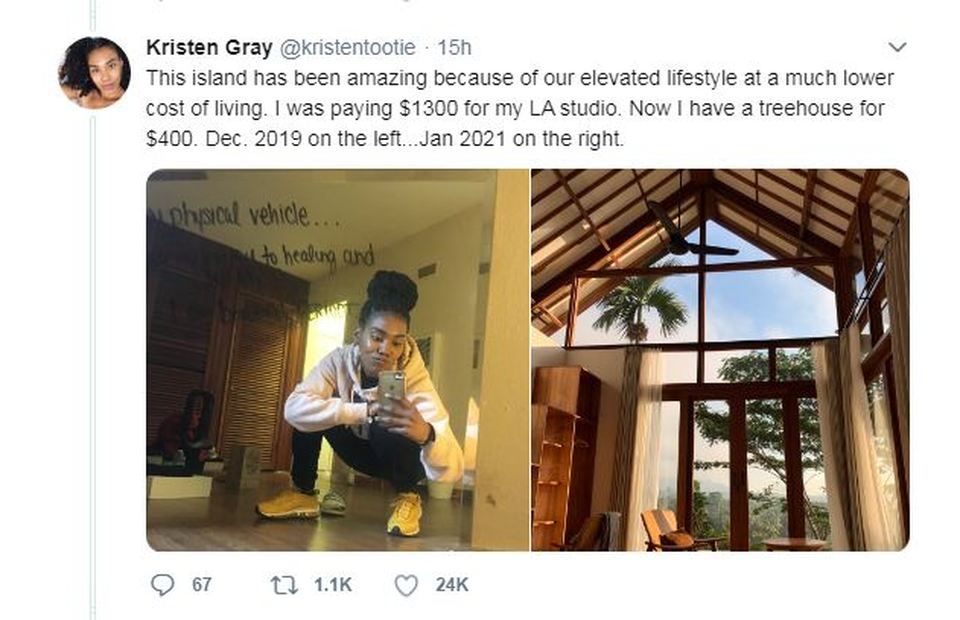This screenshot has height=620, width=960.
Task: Open the @kristentootie handle link
Action: [x=344, y=47]
